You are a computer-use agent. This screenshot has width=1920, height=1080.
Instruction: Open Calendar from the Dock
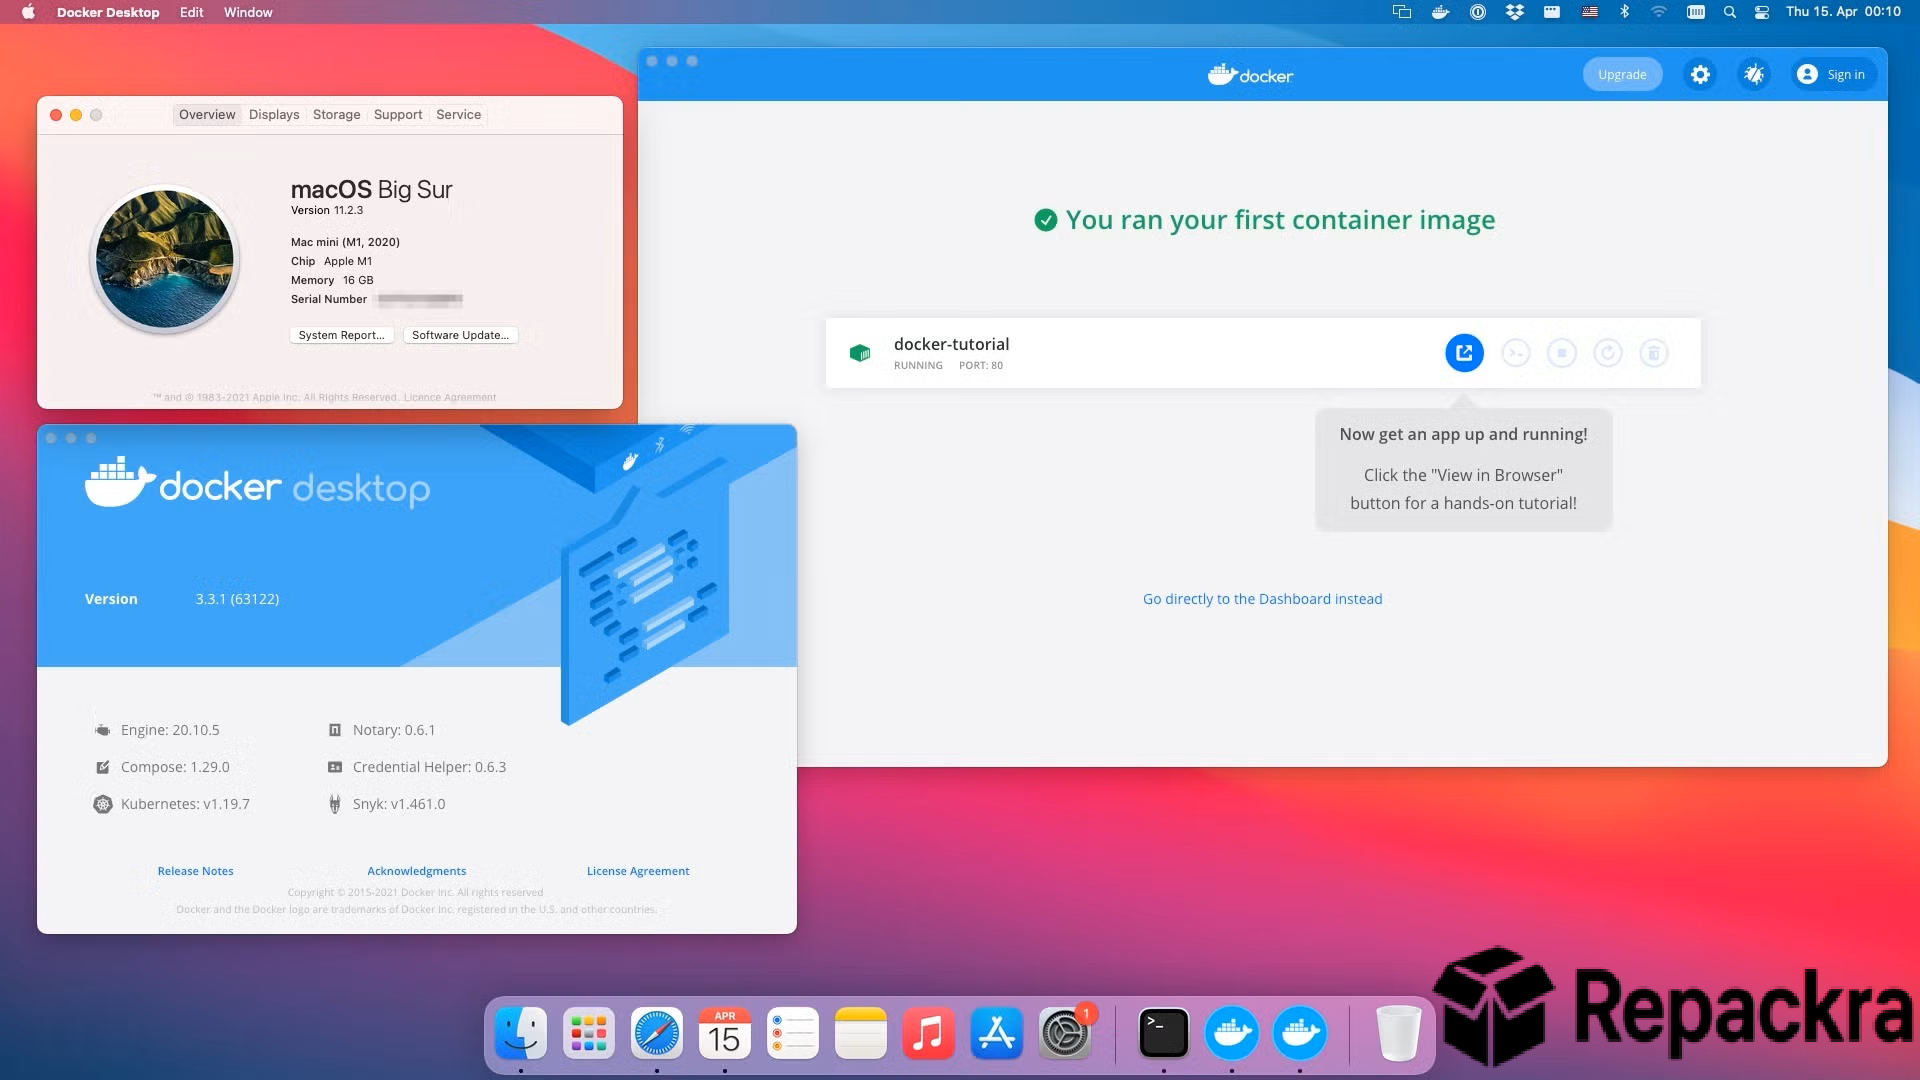[725, 1033]
